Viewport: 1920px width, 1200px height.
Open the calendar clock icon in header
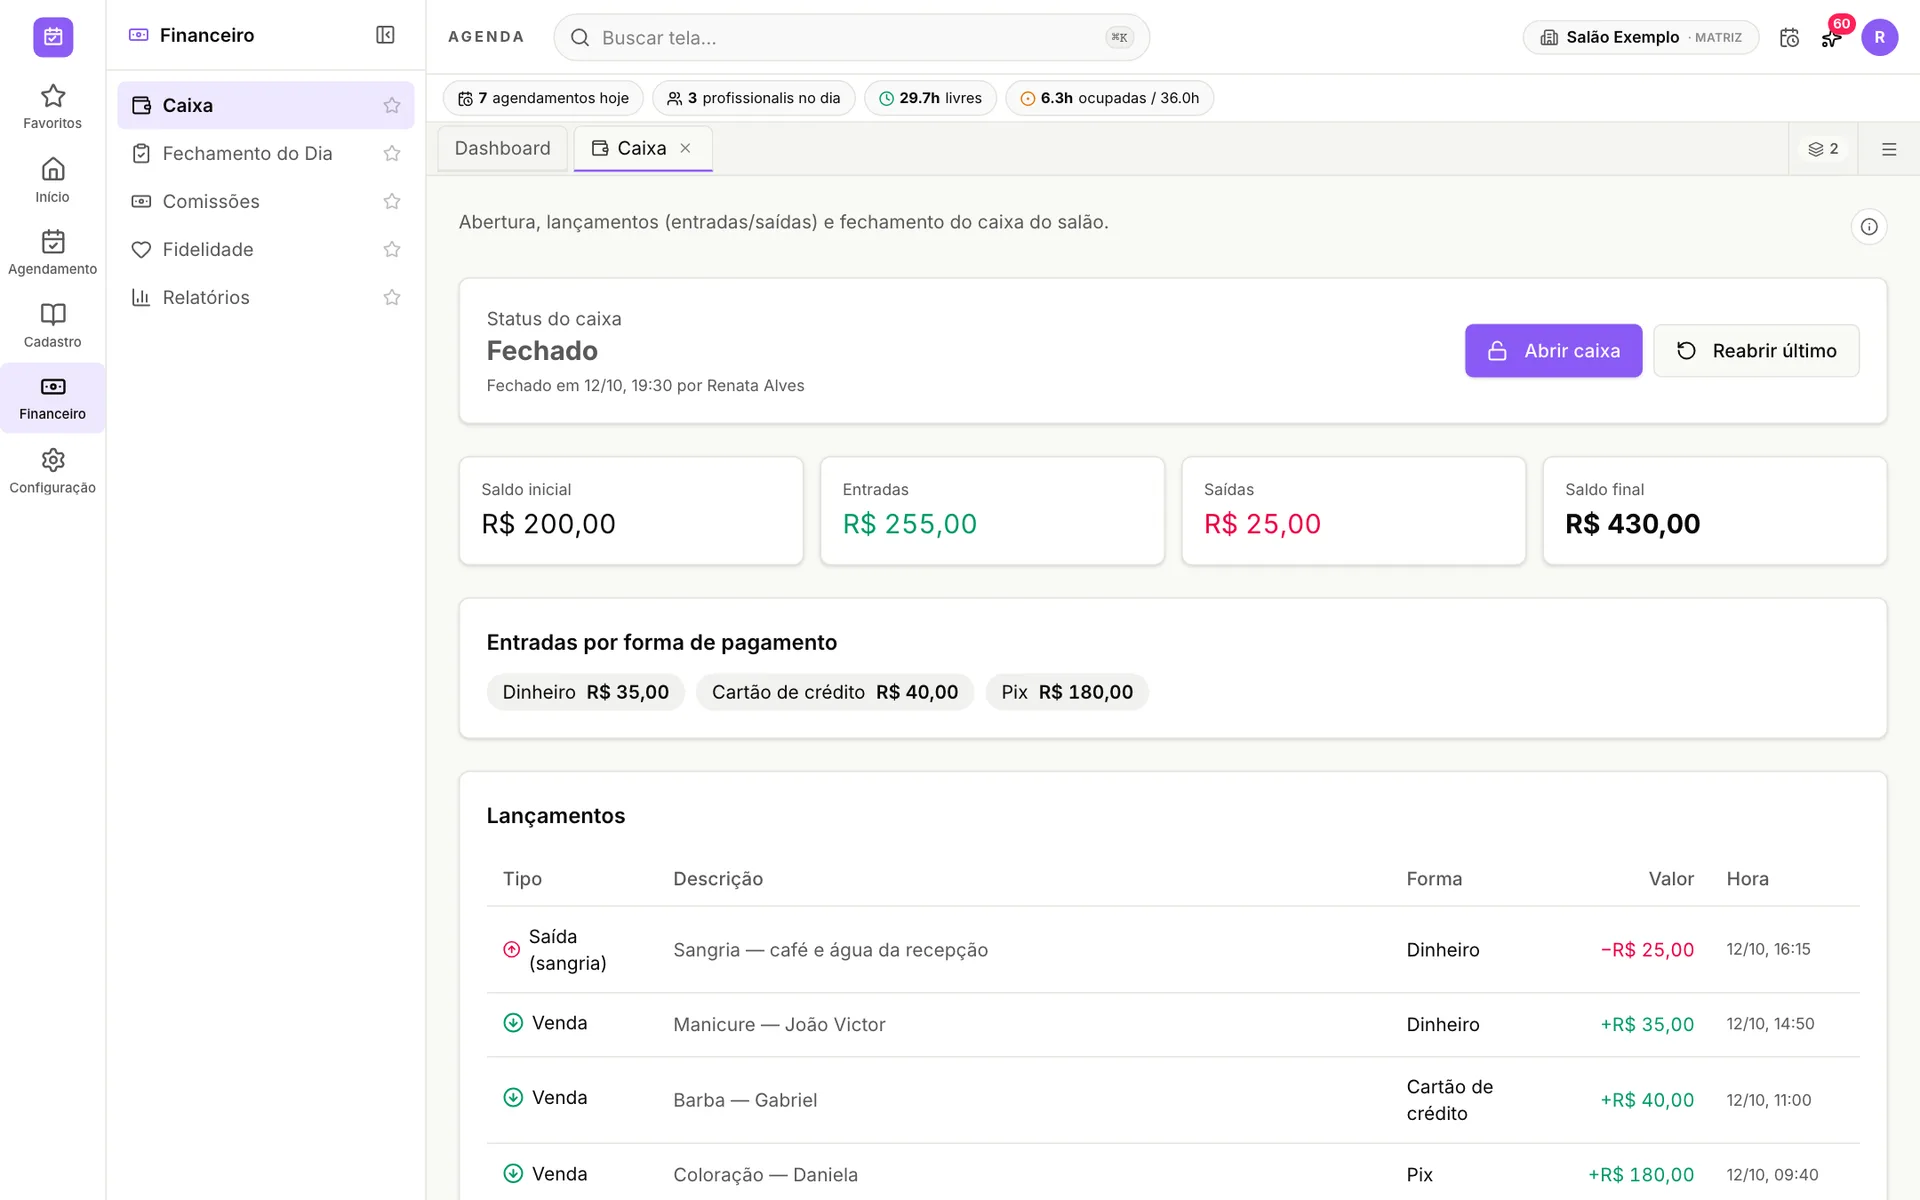tap(1789, 38)
